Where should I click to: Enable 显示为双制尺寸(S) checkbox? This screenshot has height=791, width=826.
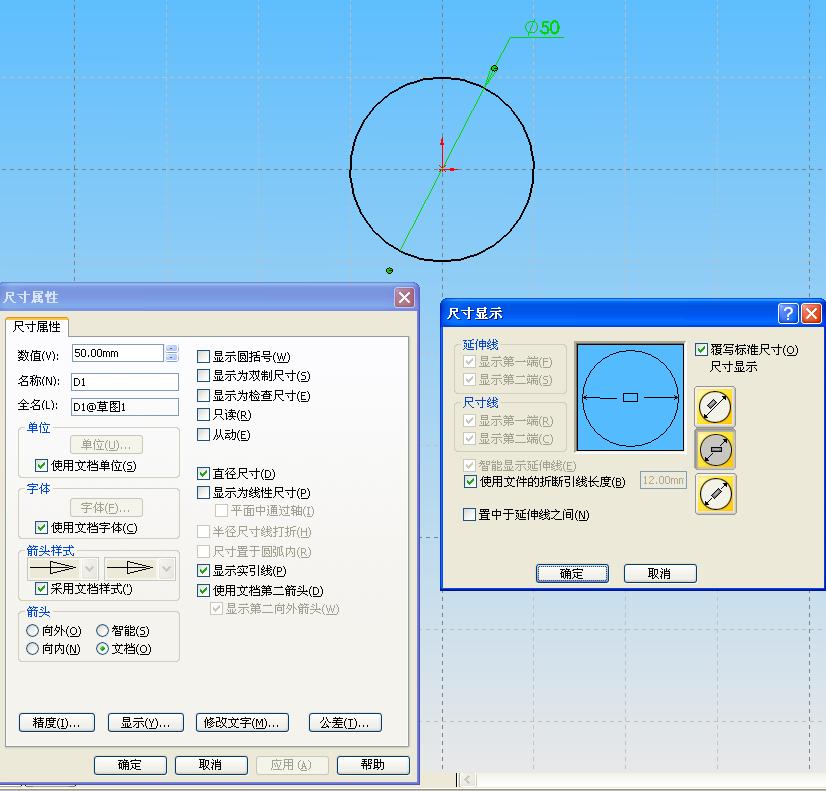pos(203,375)
